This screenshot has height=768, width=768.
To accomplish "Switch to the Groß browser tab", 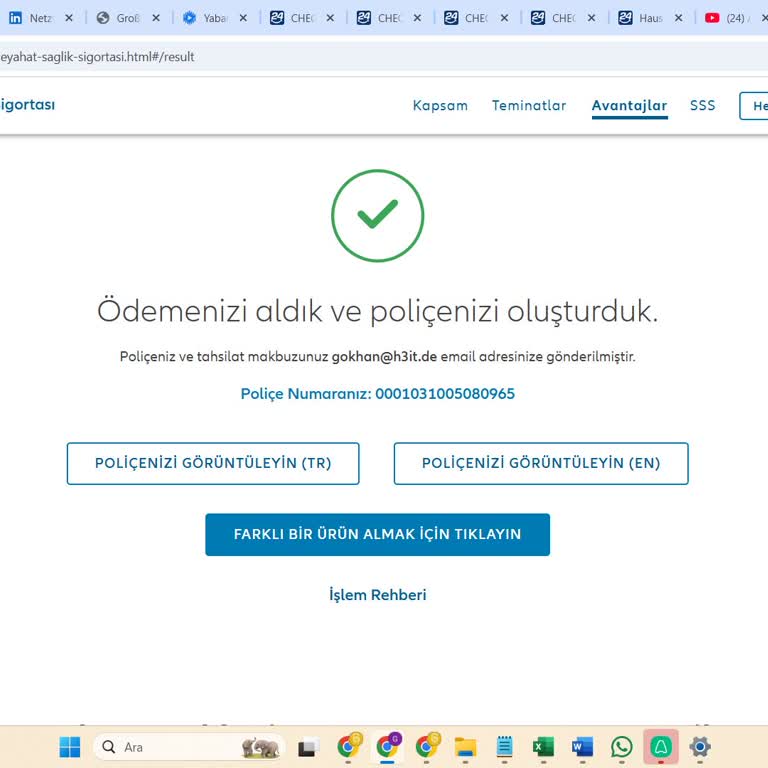I will tap(118, 18).
